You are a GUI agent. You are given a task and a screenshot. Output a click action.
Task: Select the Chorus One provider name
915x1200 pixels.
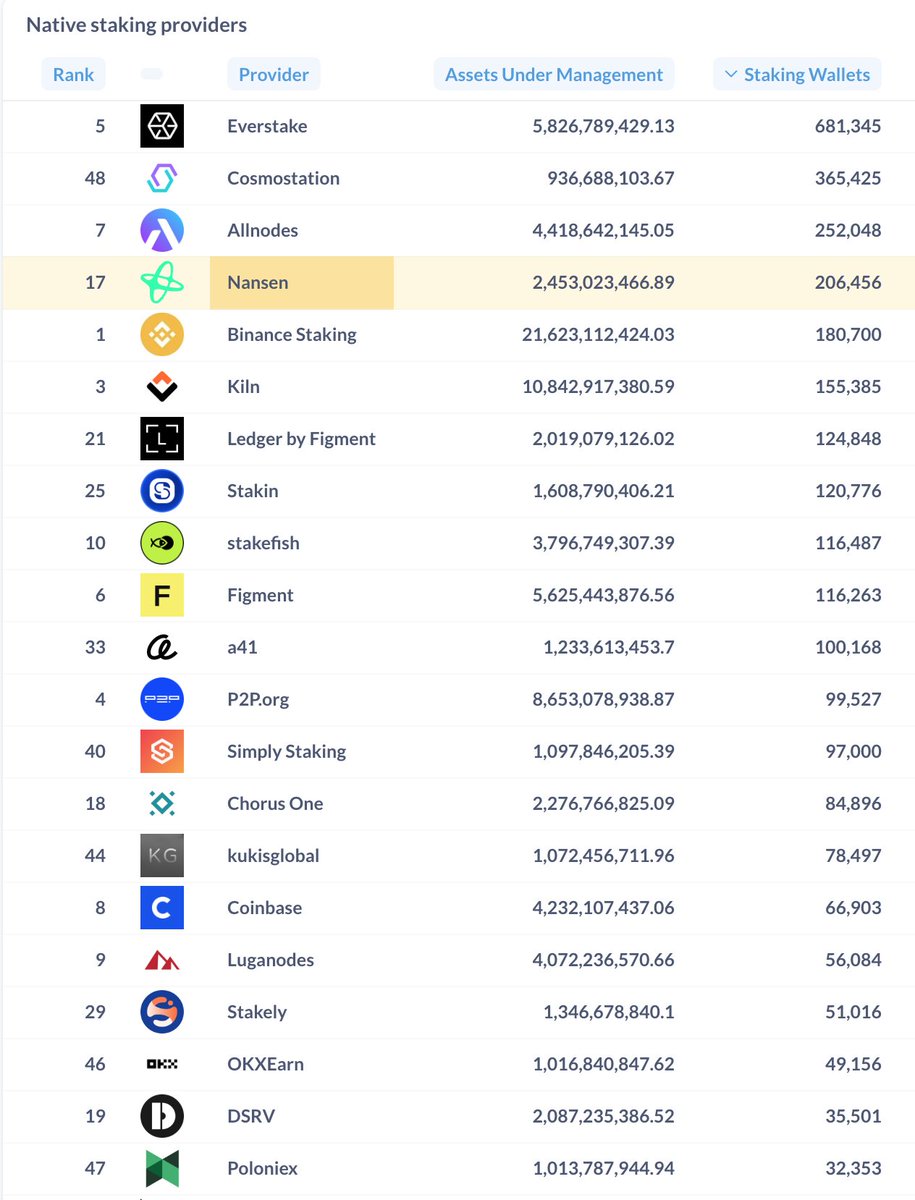click(x=275, y=803)
